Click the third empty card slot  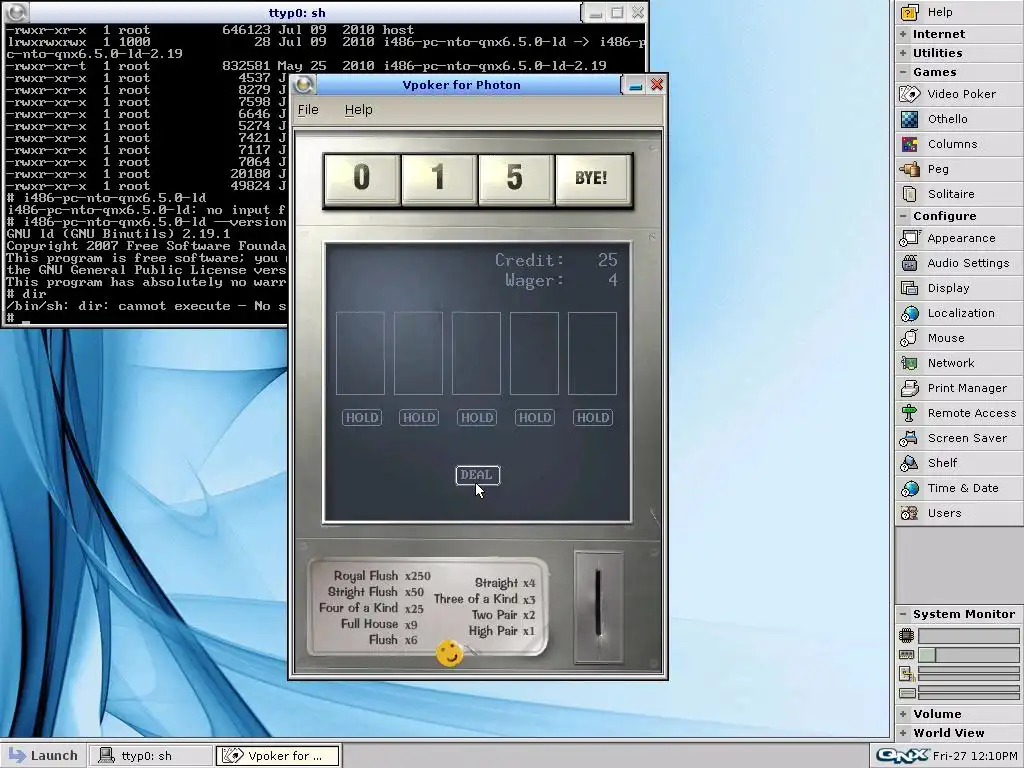(476, 353)
